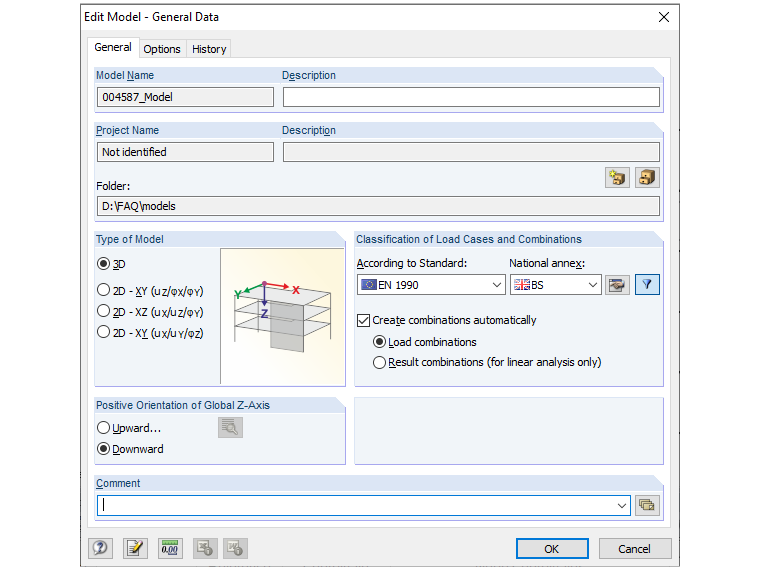
Task: Set Z-axis orientation to Upward
Action: pyautogui.click(x=129, y=428)
